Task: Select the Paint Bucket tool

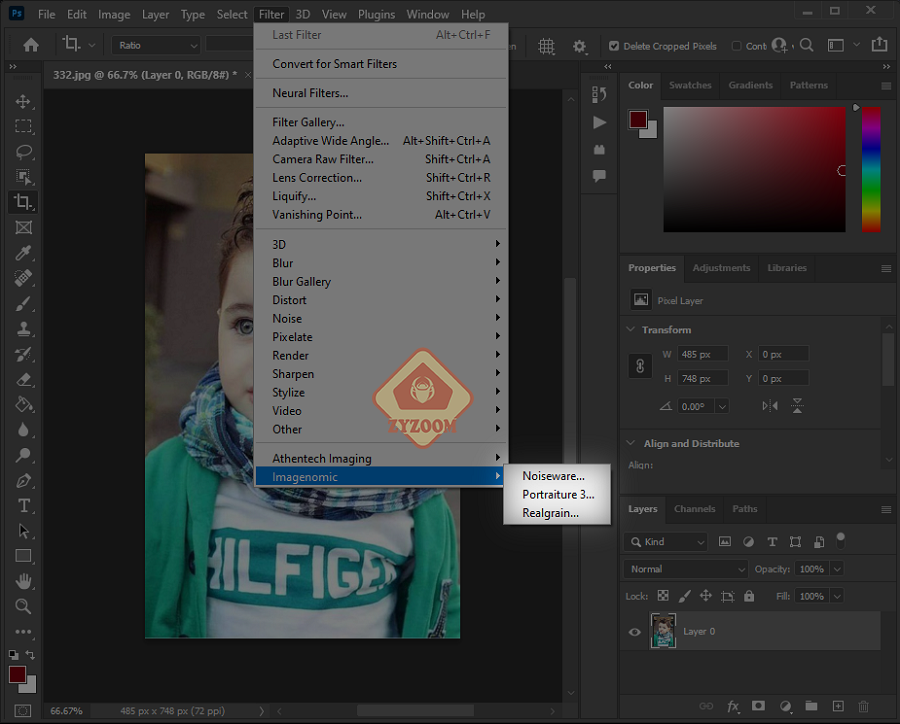Action: [x=23, y=404]
